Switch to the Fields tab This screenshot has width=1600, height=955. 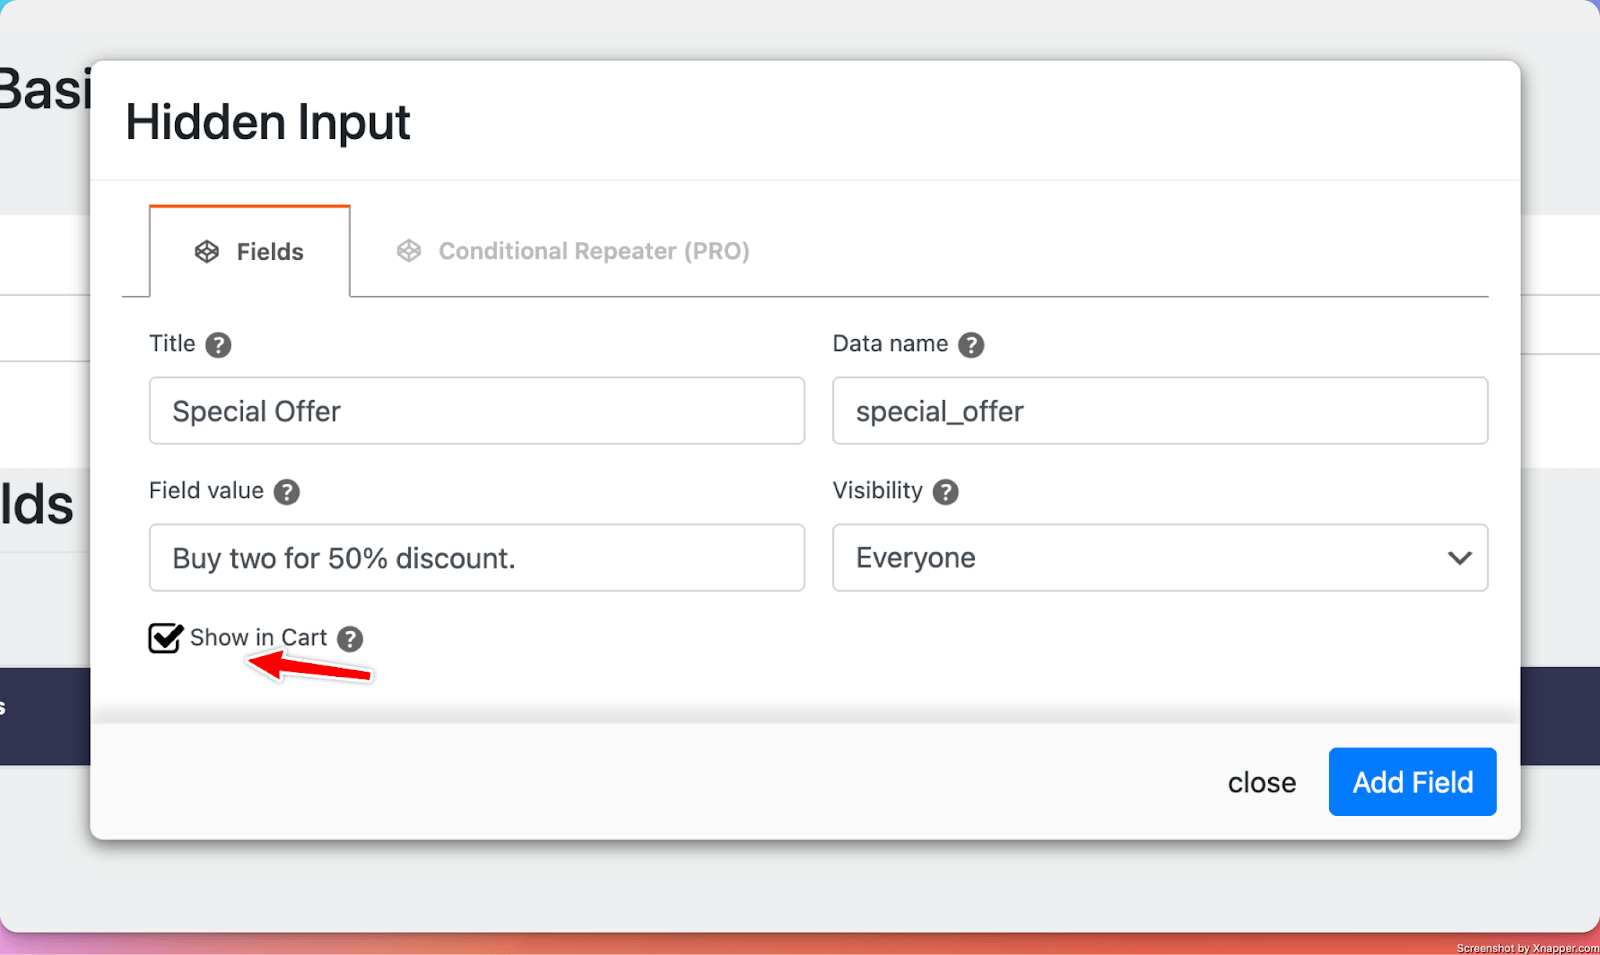coord(250,252)
